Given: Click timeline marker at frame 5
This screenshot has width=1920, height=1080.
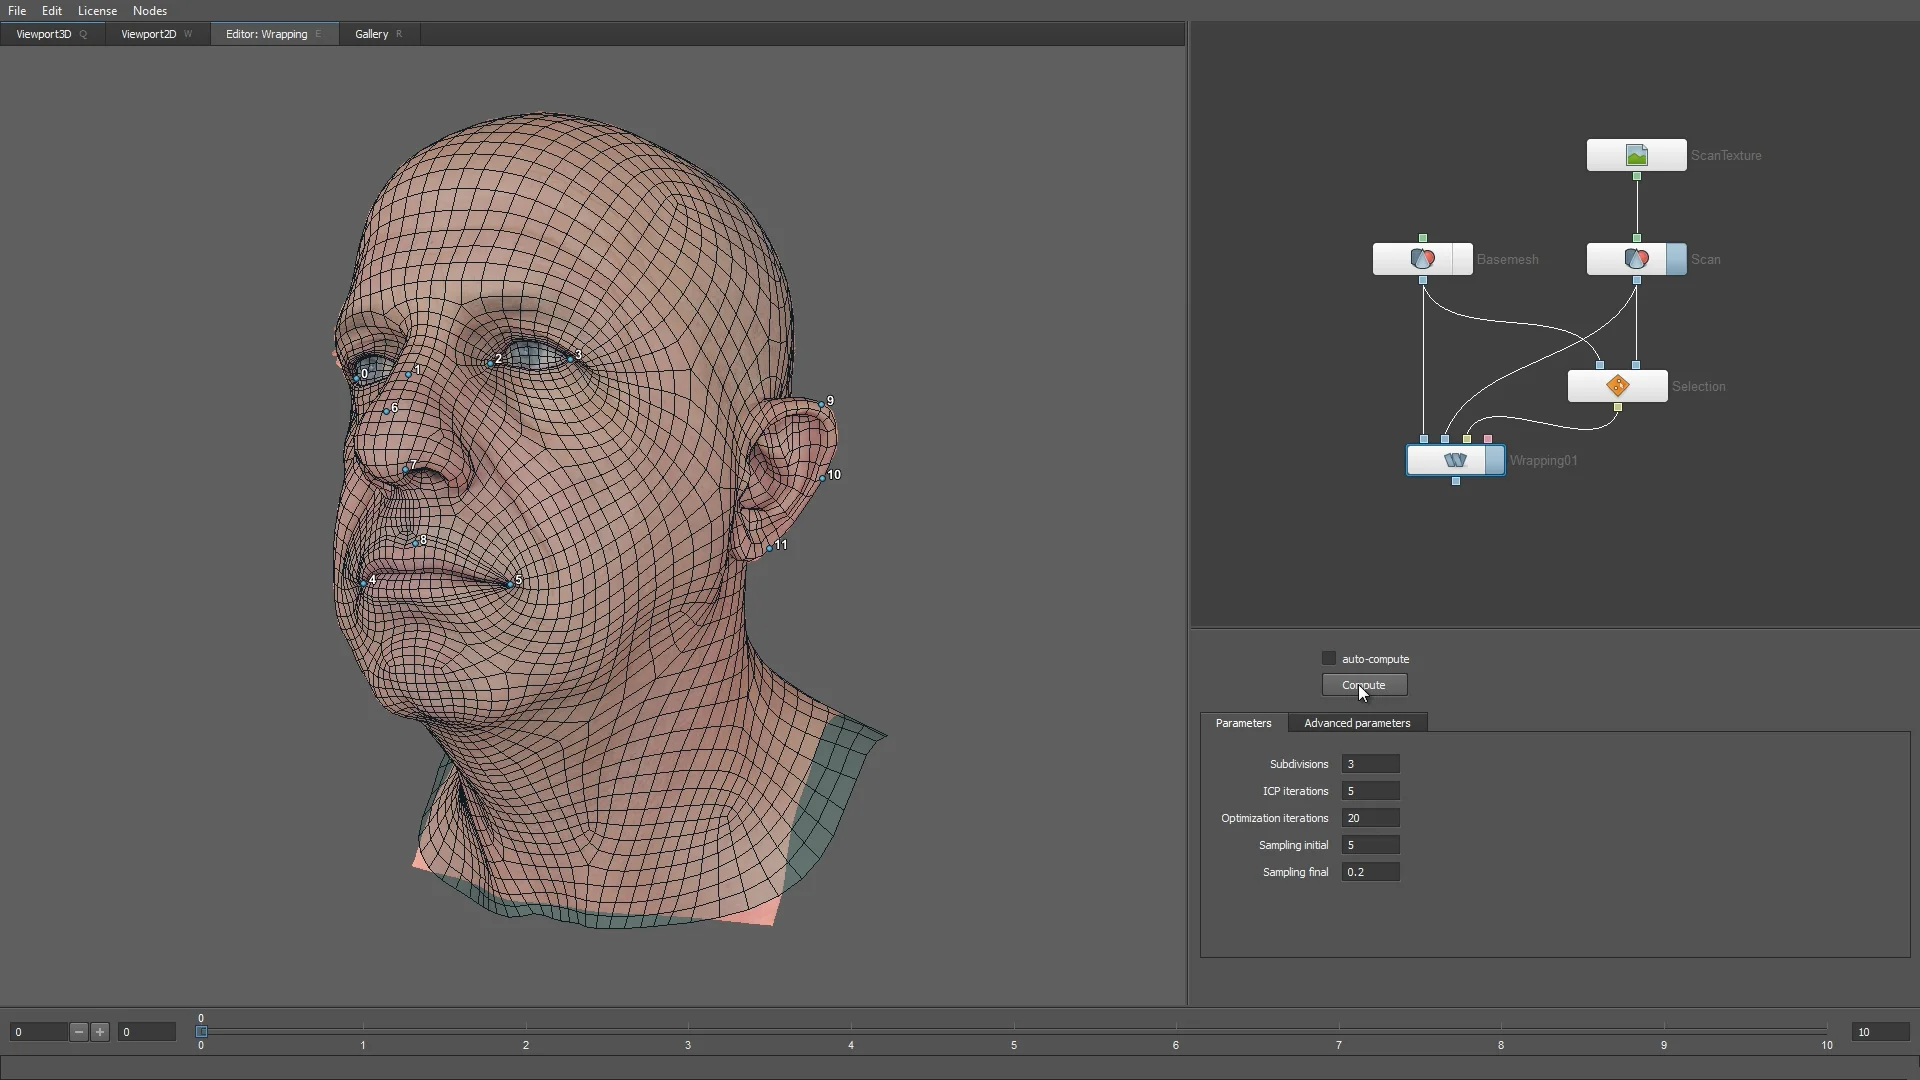Looking at the screenshot, I should click(1013, 1030).
